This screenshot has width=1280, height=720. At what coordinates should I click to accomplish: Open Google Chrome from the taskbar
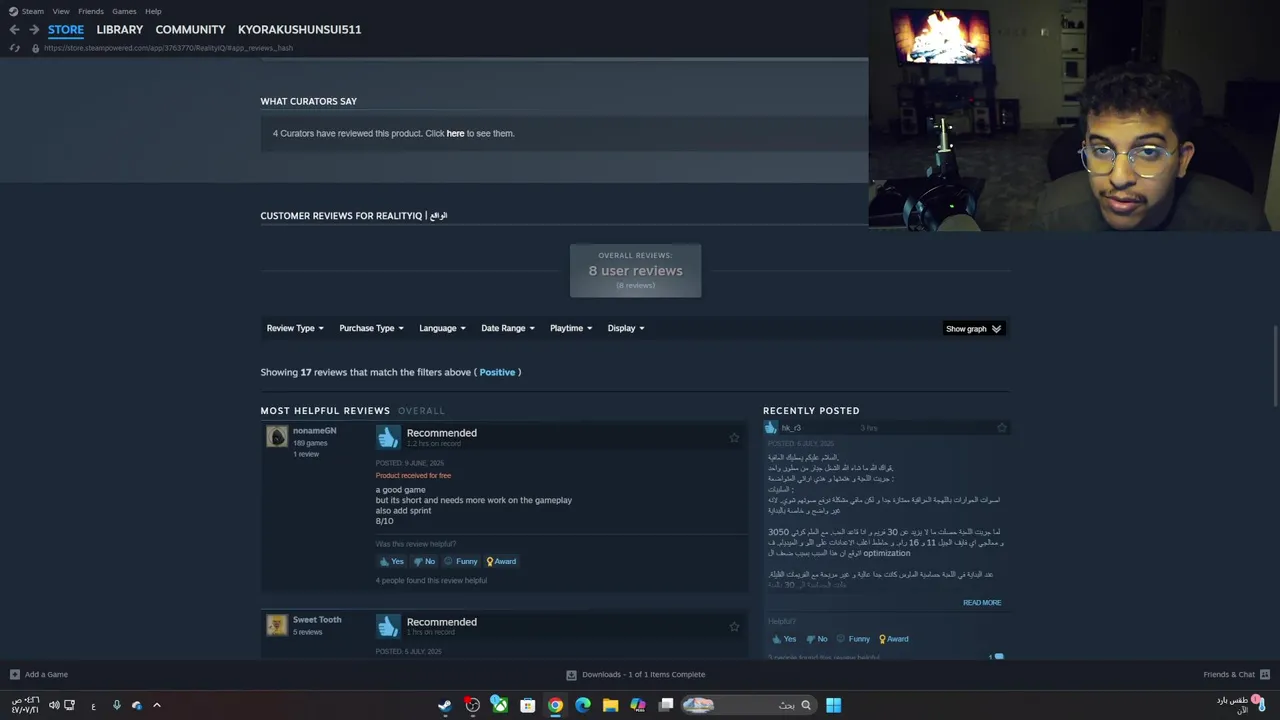(555, 705)
